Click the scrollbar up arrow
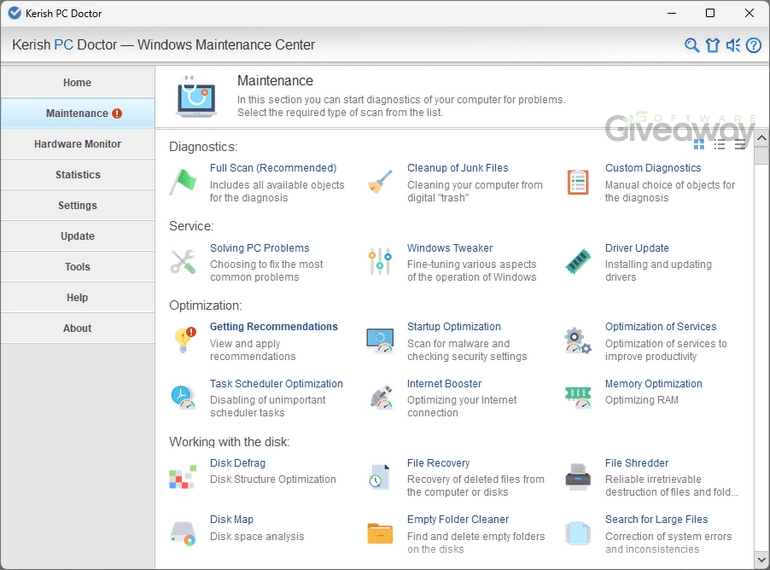Viewport: 770px width, 570px height. (x=761, y=138)
